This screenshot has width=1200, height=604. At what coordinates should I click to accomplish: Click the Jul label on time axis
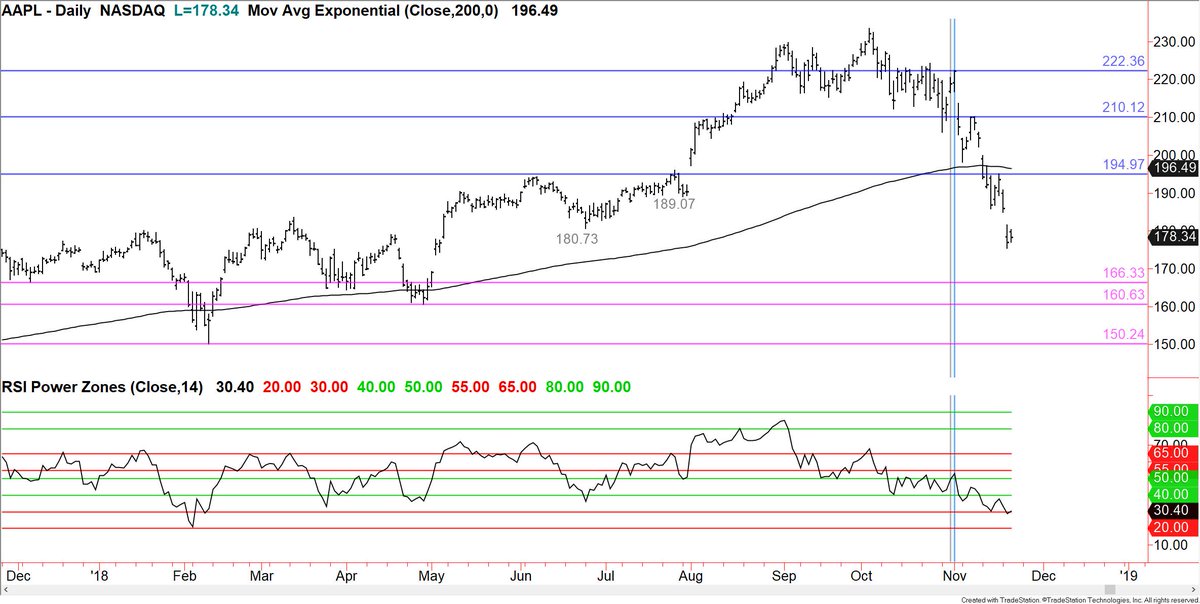tap(606, 576)
